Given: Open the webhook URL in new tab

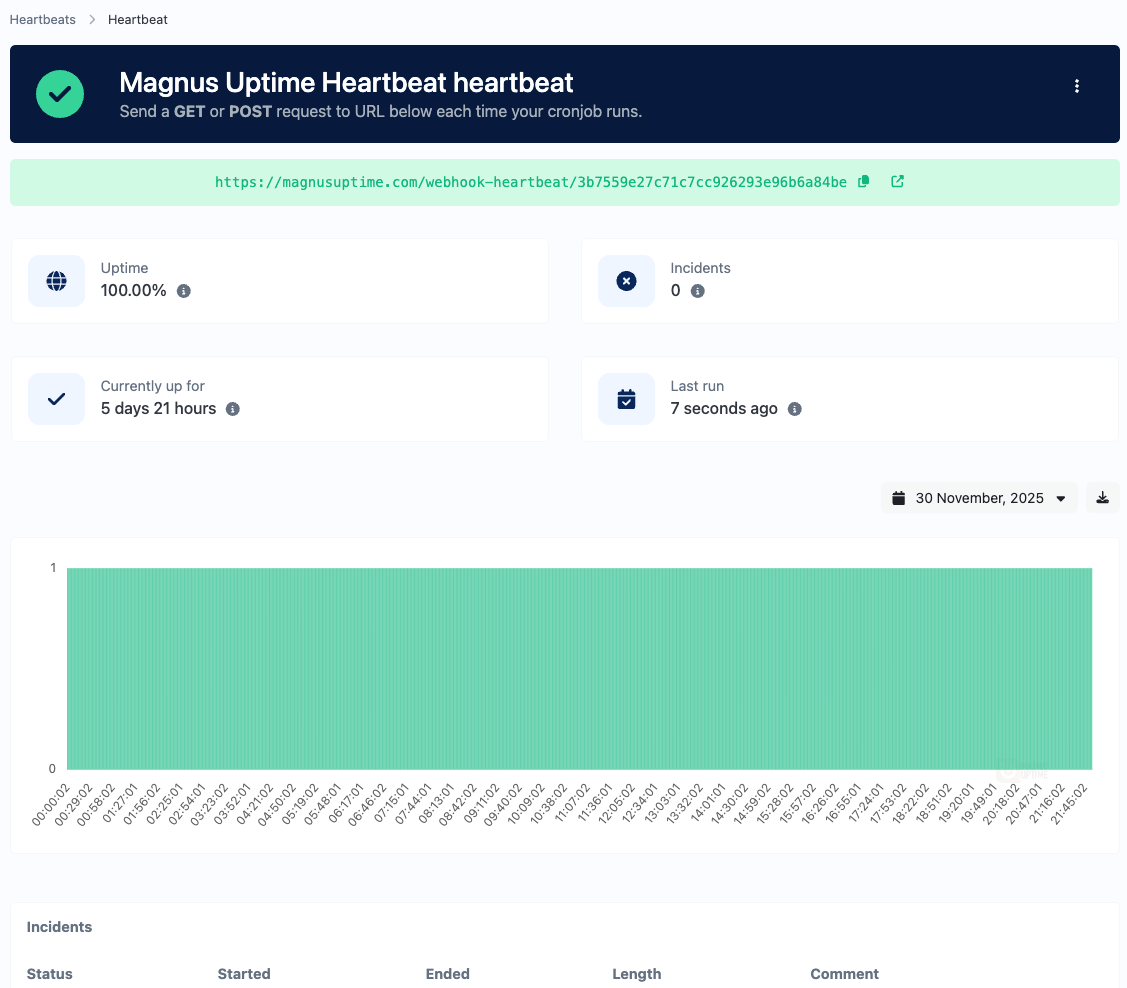Looking at the screenshot, I should (897, 182).
